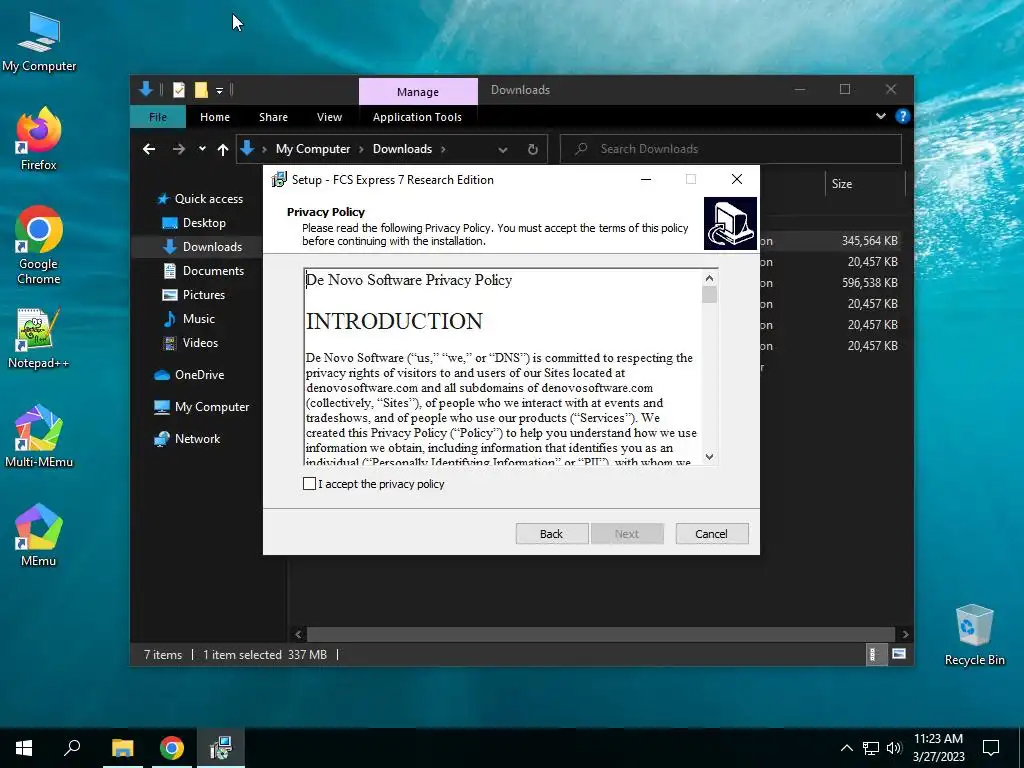Open the Multi-MEmu desktop shortcut
The width and height of the screenshot is (1024, 768).
(x=39, y=436)
